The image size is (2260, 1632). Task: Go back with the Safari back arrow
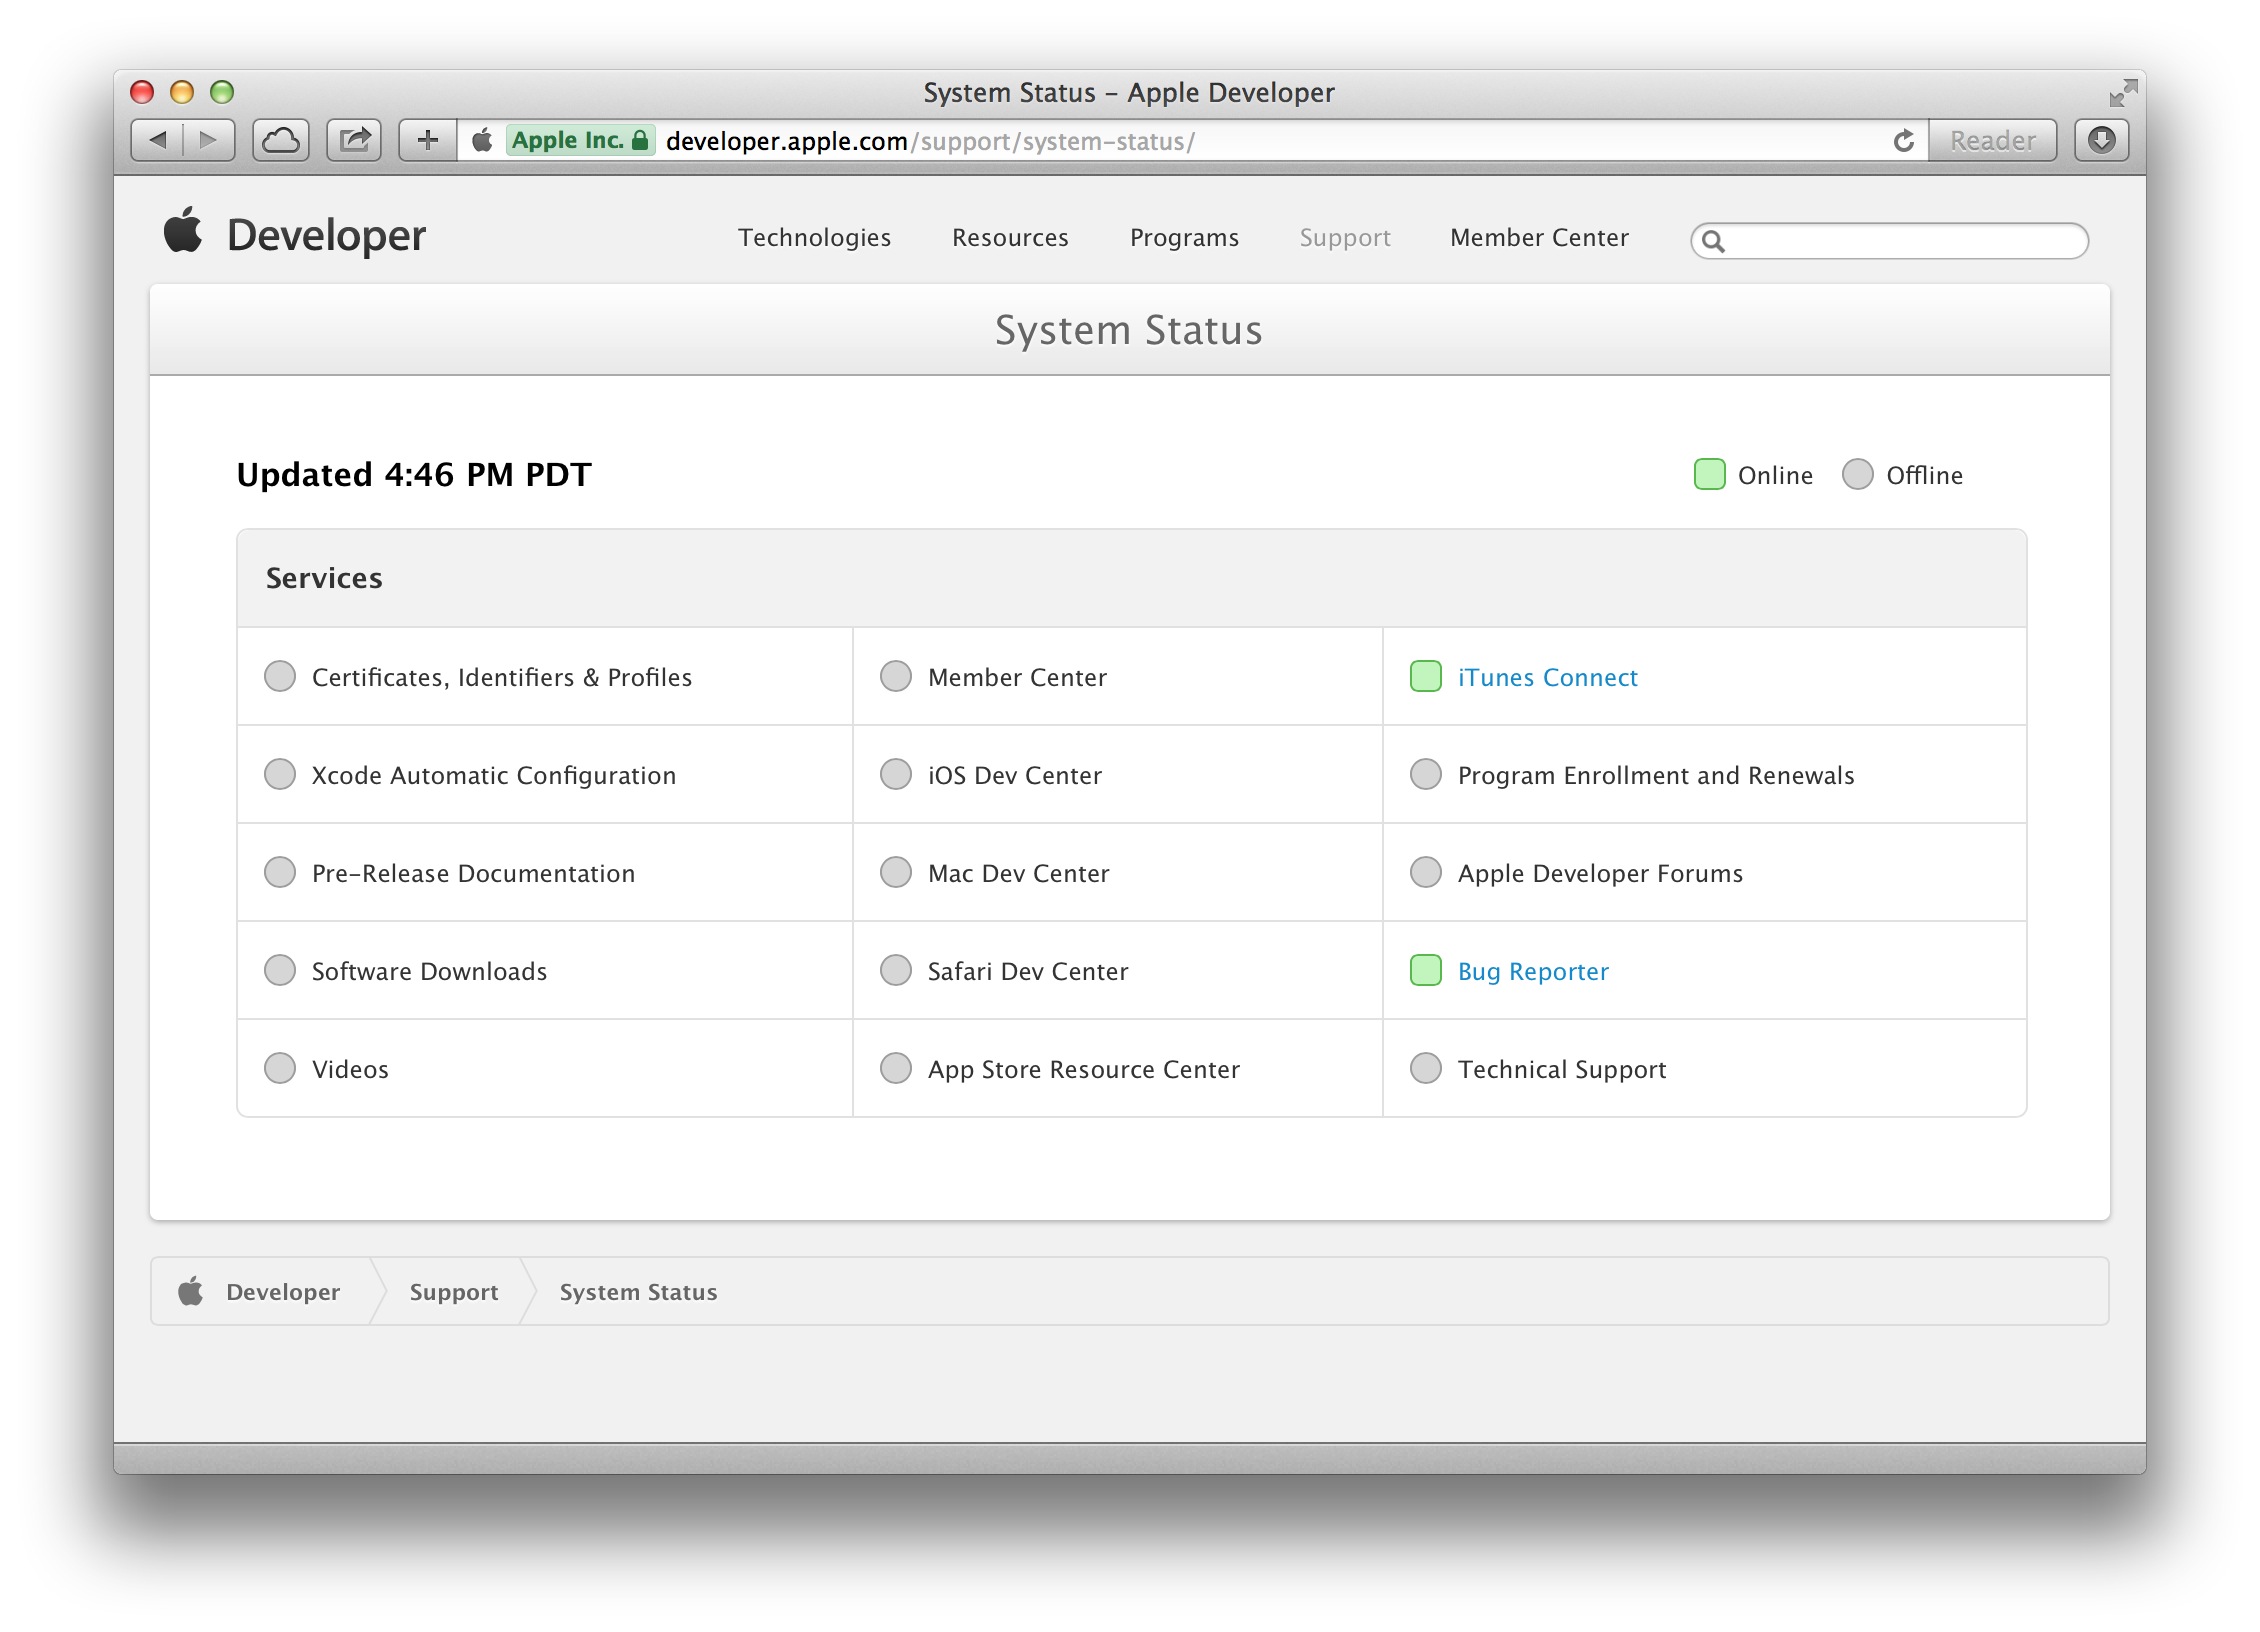tap(157, 140)
